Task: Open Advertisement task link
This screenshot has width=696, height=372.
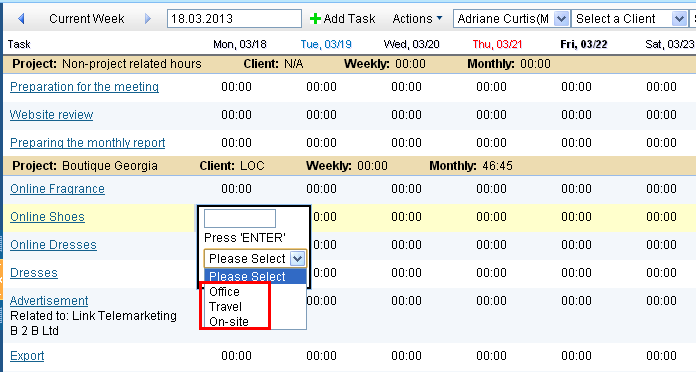Action: click(x=49, y=301)
